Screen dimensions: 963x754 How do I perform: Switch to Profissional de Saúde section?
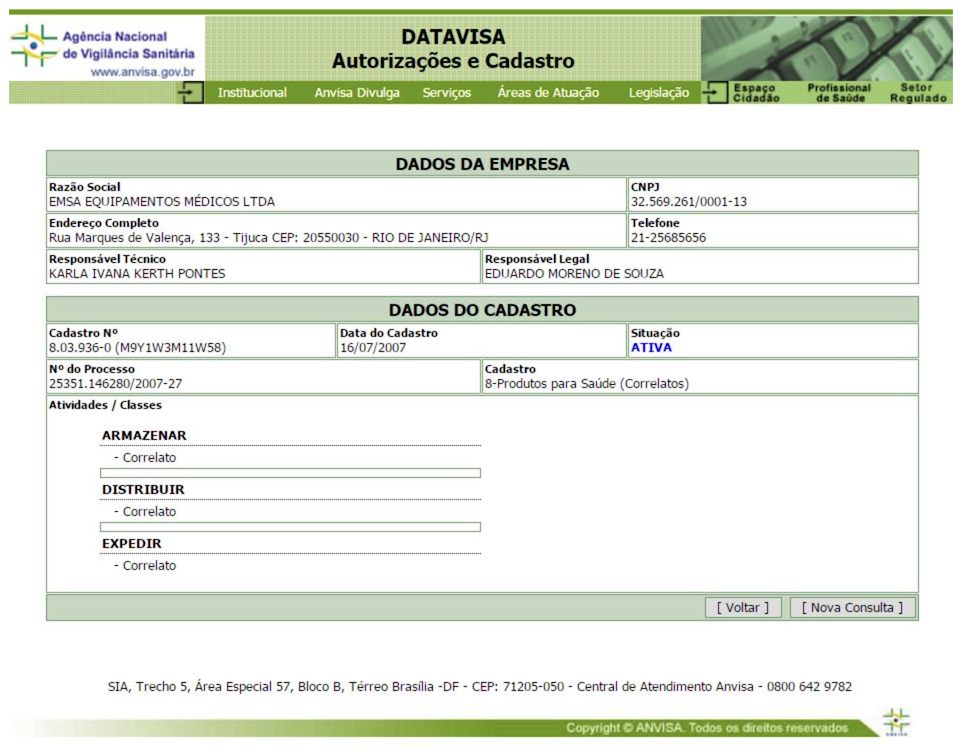[839, 93]
